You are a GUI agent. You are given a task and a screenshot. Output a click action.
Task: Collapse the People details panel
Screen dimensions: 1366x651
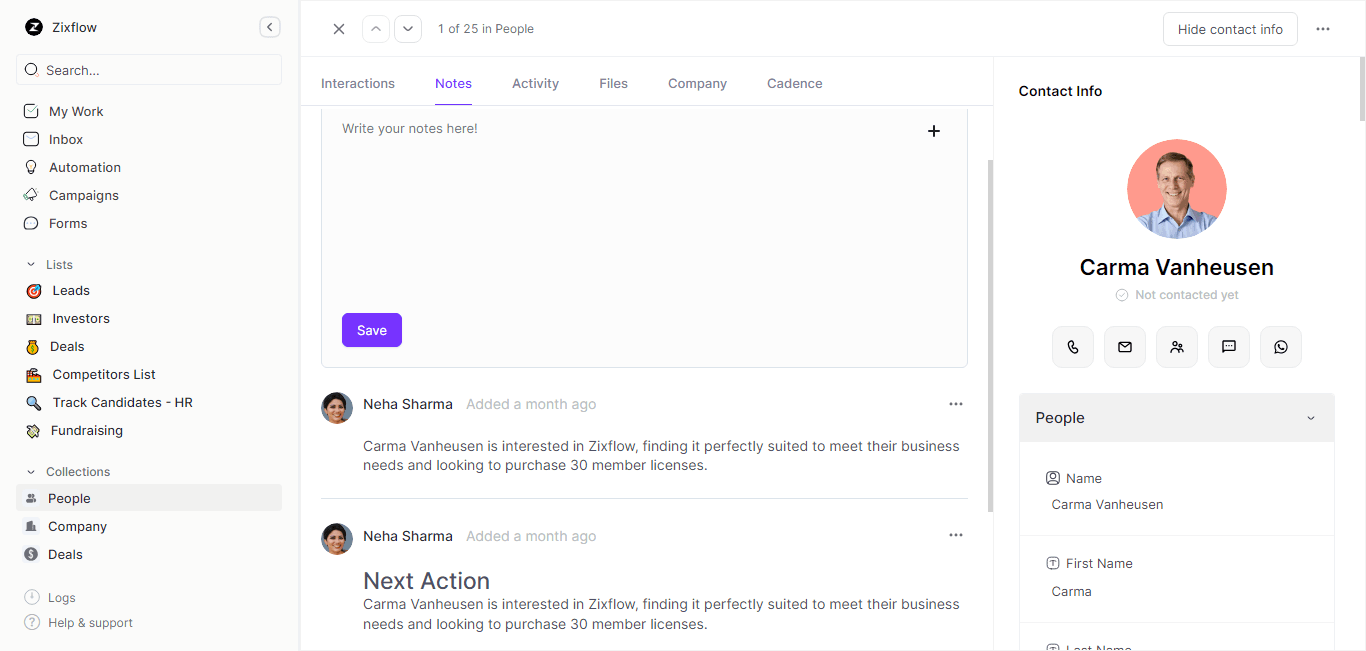(x=1311, y=417)
